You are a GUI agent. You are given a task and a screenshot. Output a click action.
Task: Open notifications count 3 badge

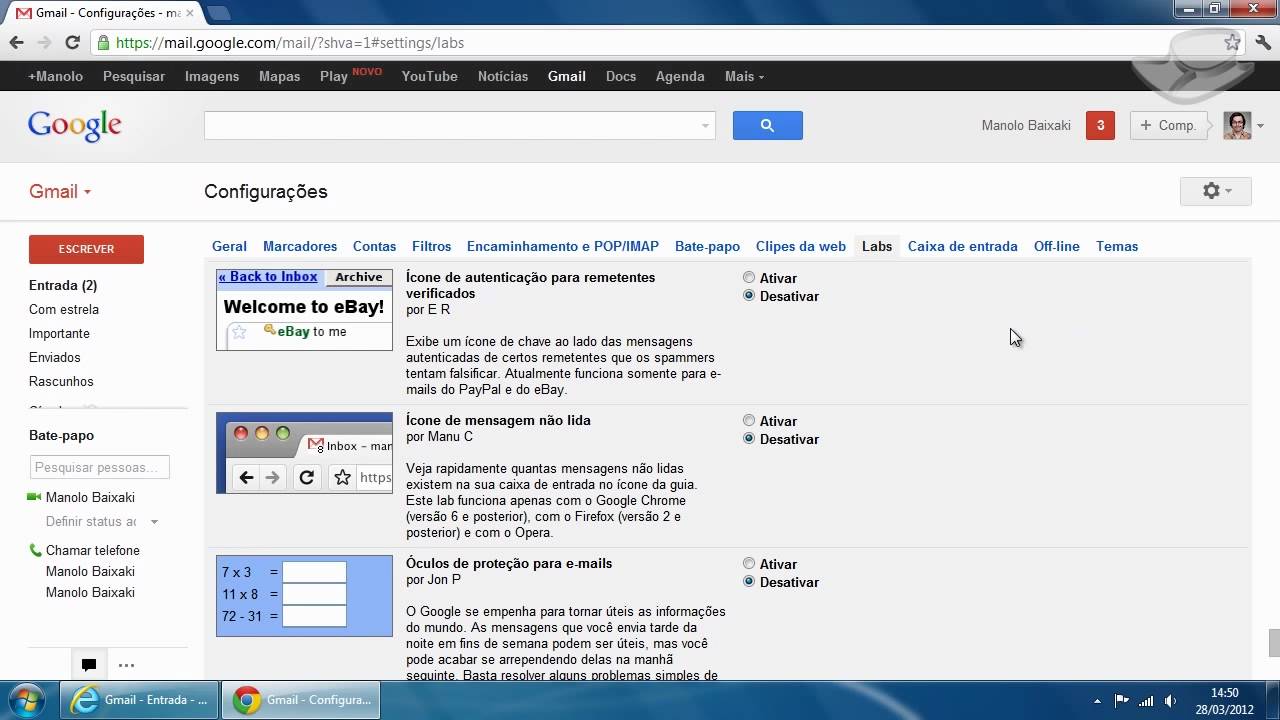(x=1100, y=125)
